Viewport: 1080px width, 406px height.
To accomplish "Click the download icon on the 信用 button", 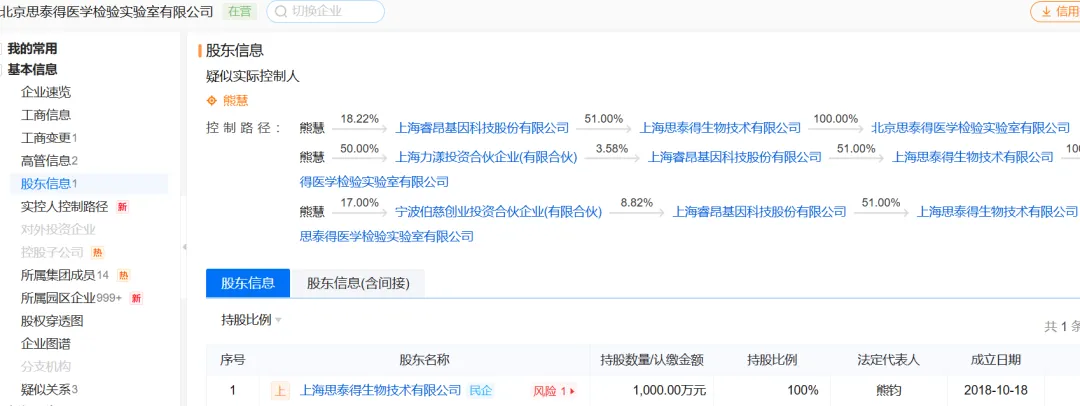I will click(1046, 11).
